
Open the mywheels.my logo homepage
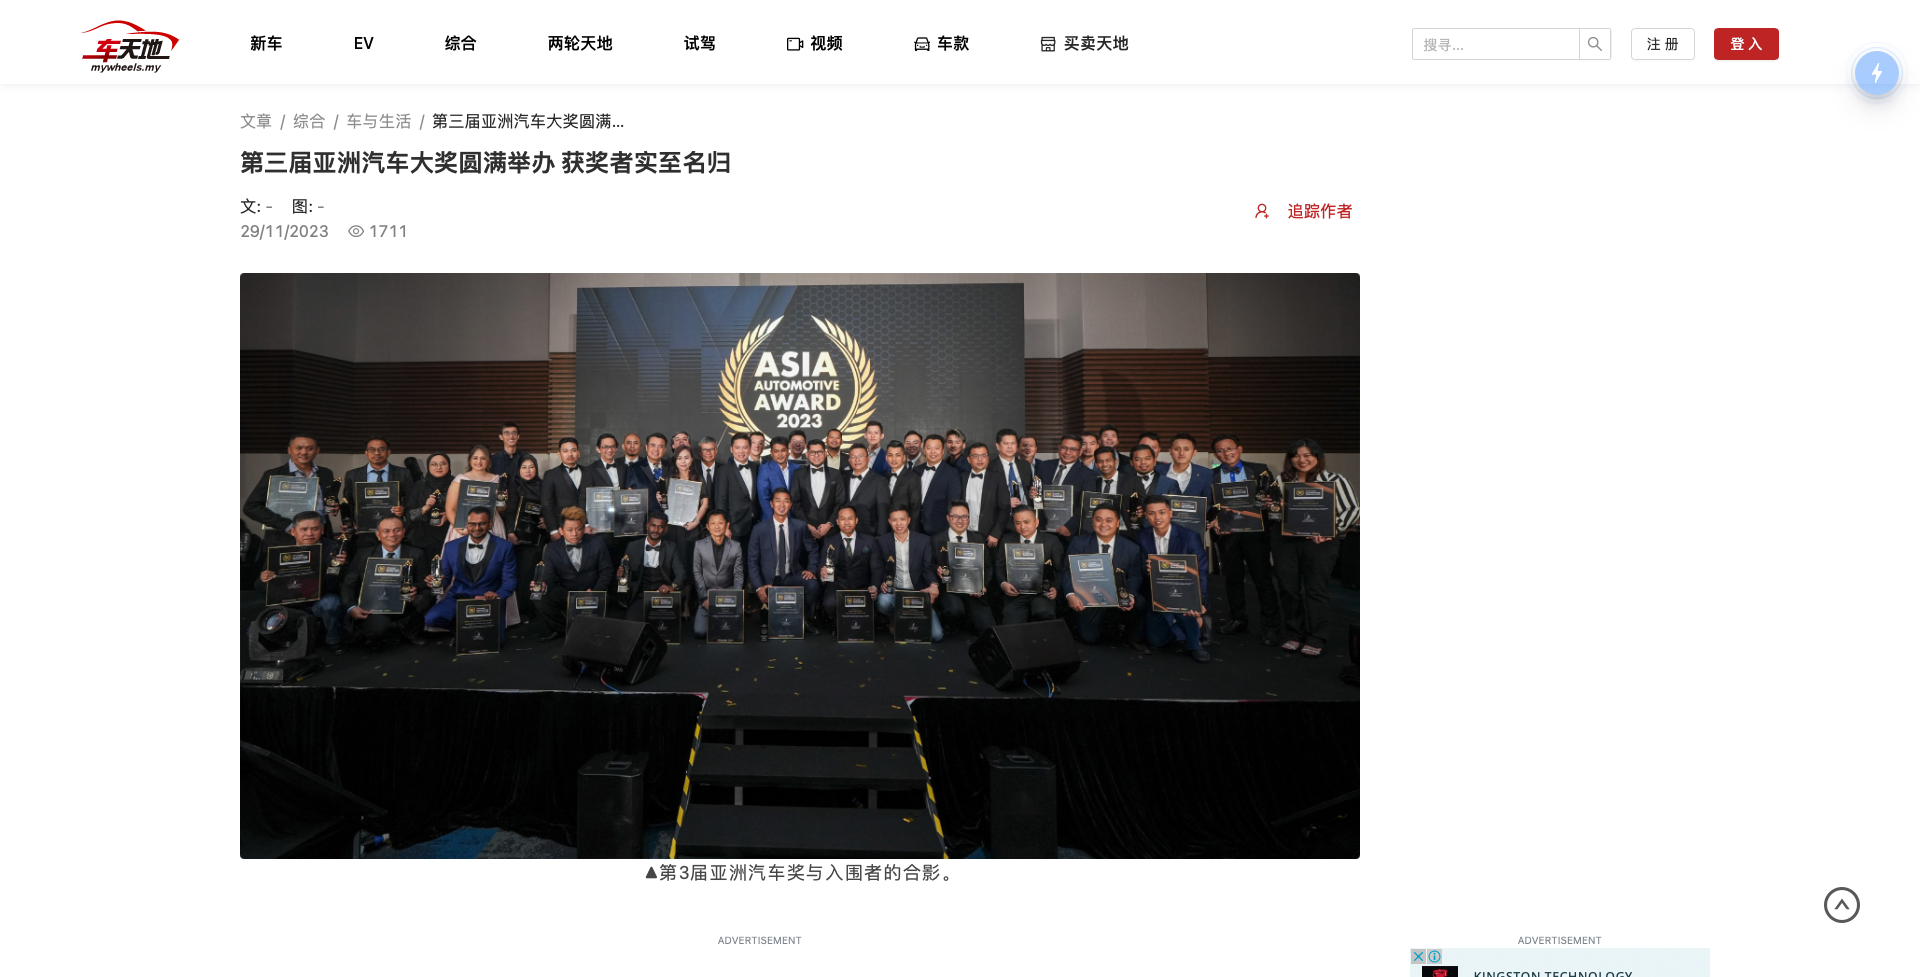(130, 46)
